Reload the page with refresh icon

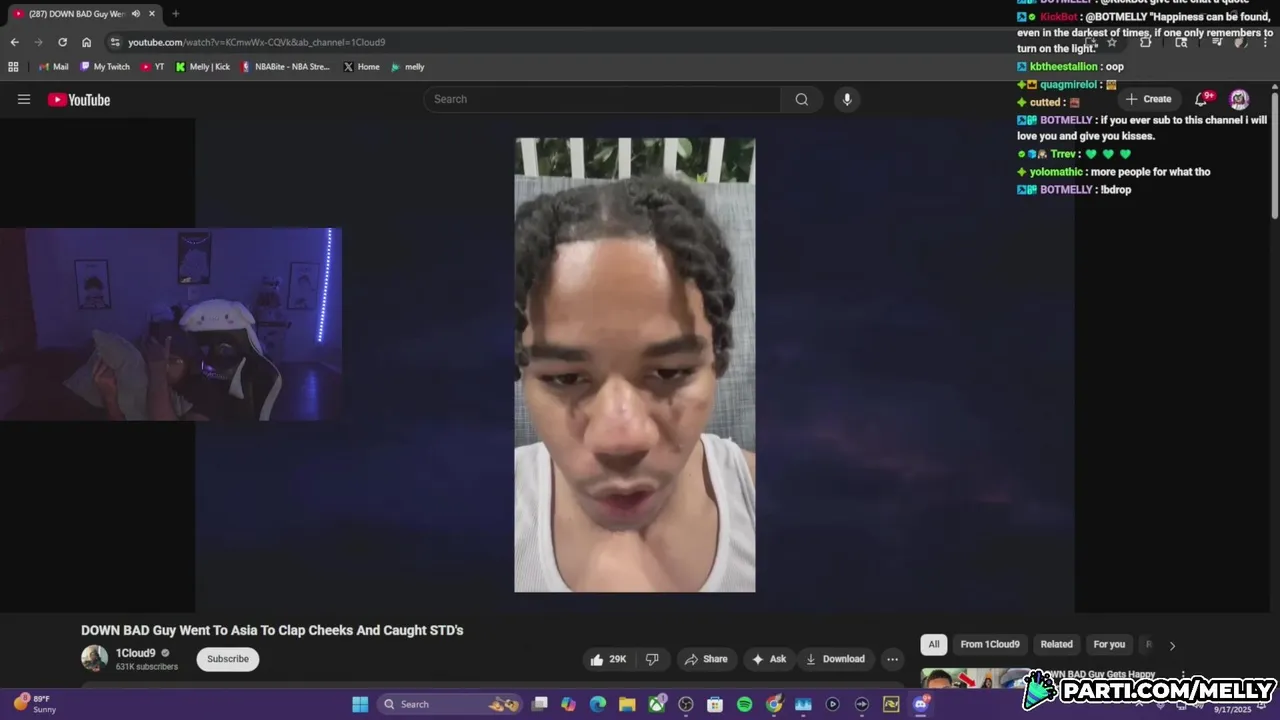point(62,42)
